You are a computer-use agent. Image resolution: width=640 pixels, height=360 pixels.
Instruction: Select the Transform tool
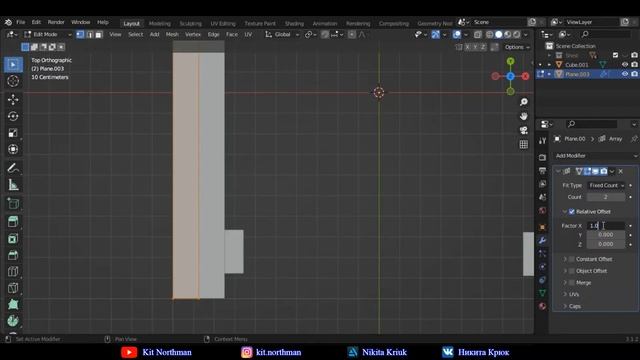coord(13,149)
